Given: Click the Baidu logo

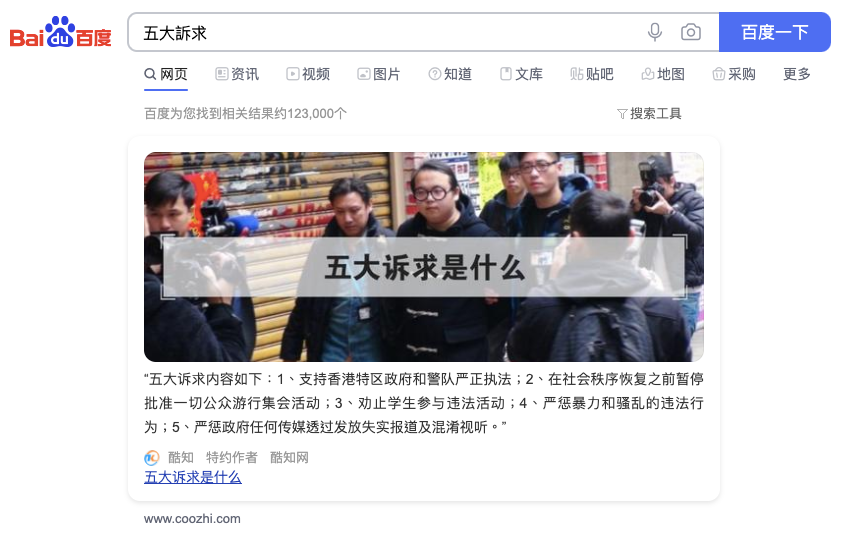Looking at the screenshot, I should point(61,32).
